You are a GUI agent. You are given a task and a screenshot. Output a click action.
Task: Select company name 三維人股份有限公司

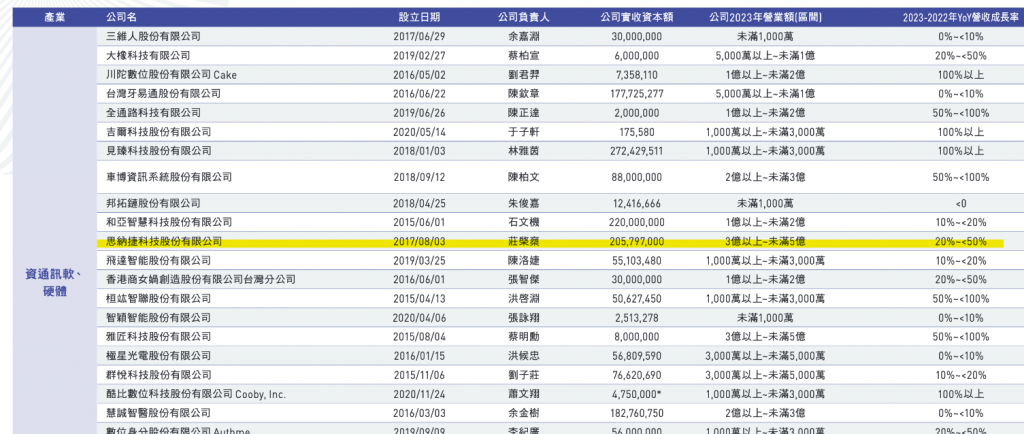click(153, 37)
